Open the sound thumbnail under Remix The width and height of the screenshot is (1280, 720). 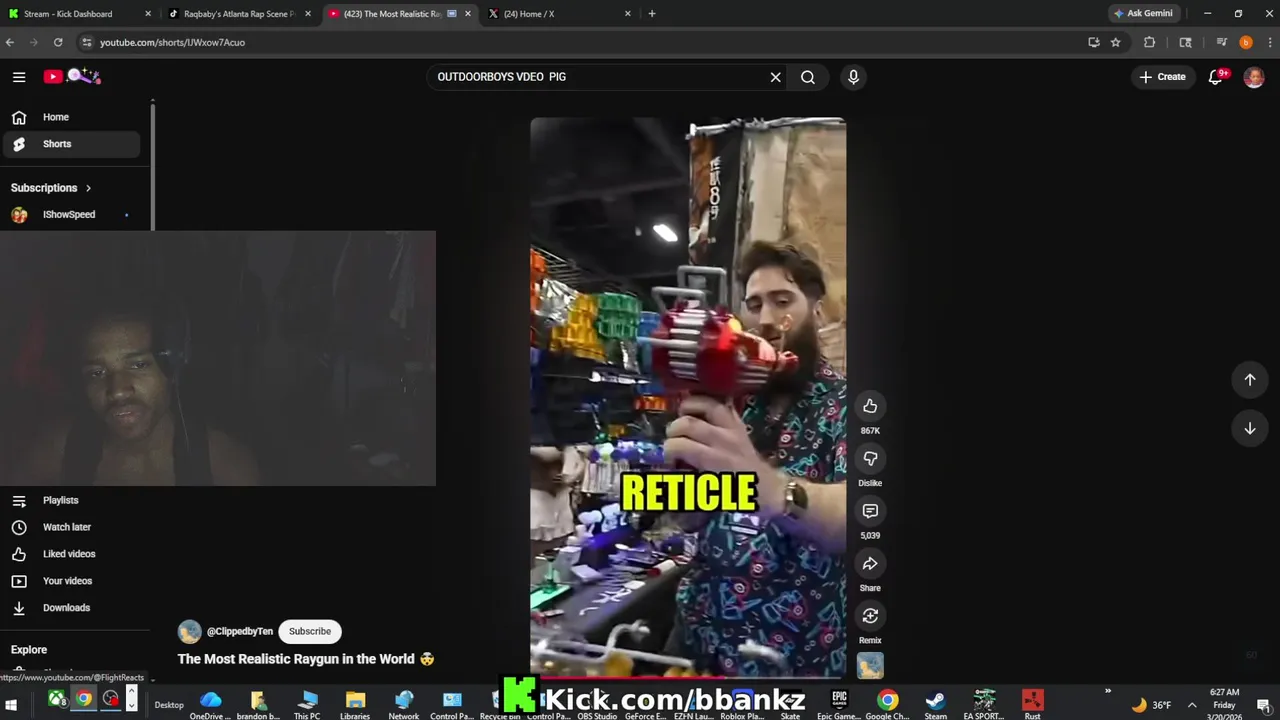click(x=870, y=665)
